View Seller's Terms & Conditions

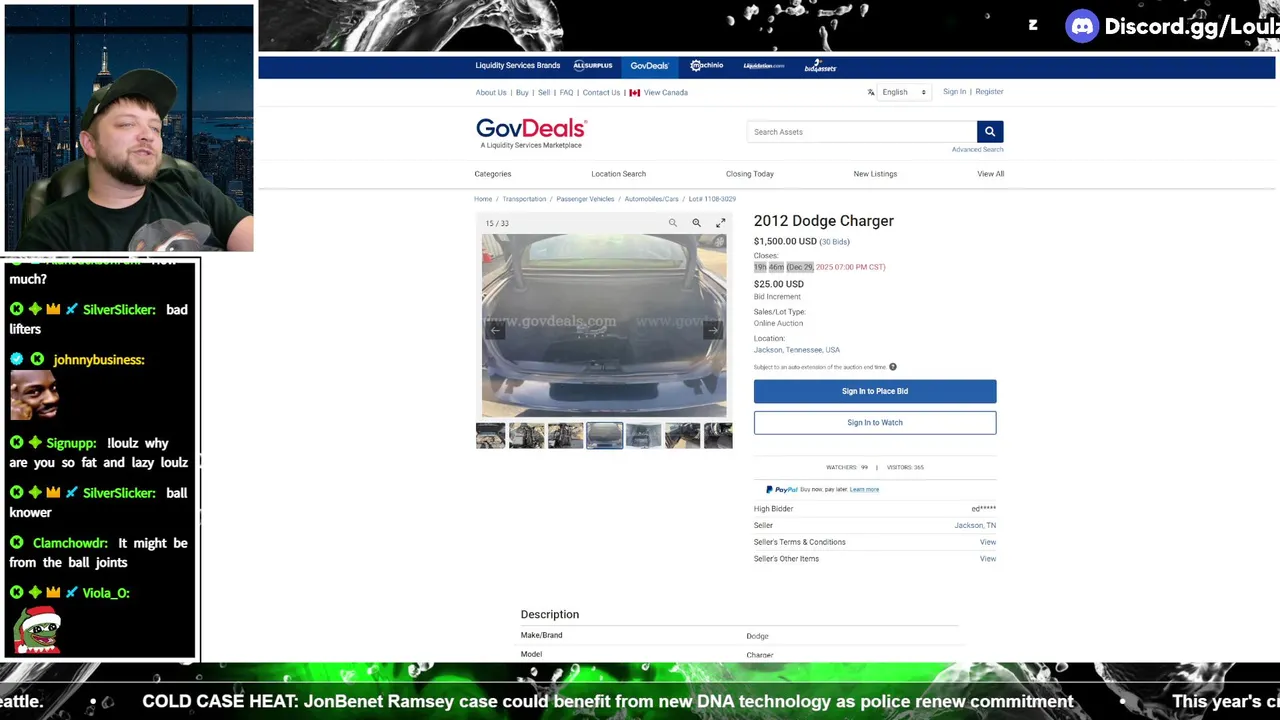tap(988, 542)
